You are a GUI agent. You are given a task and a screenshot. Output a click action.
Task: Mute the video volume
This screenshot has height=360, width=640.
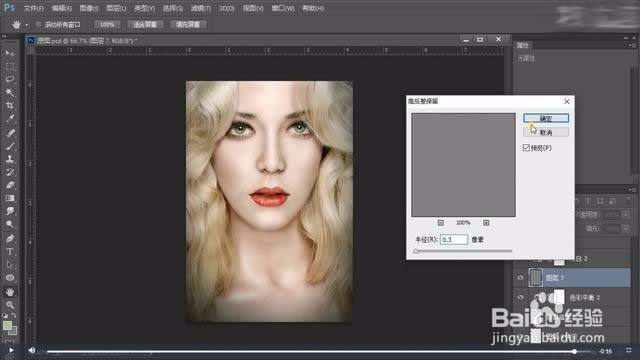pos(31,350)
